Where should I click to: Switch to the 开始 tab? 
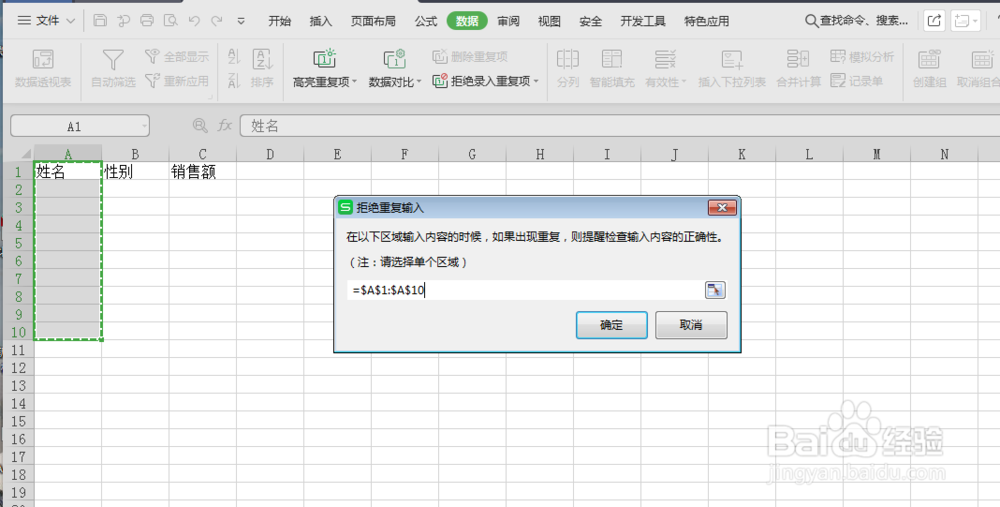point(279,21)
